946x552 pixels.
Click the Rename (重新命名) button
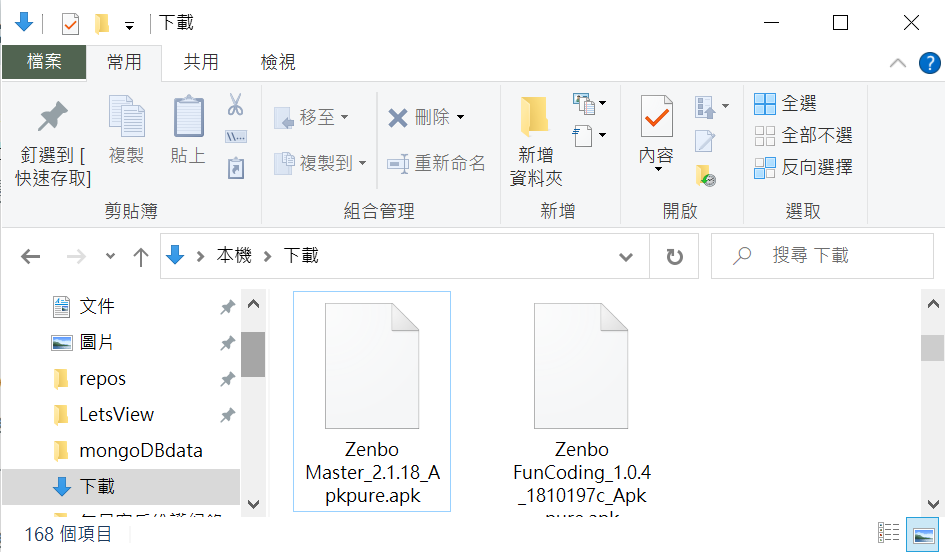436,163
